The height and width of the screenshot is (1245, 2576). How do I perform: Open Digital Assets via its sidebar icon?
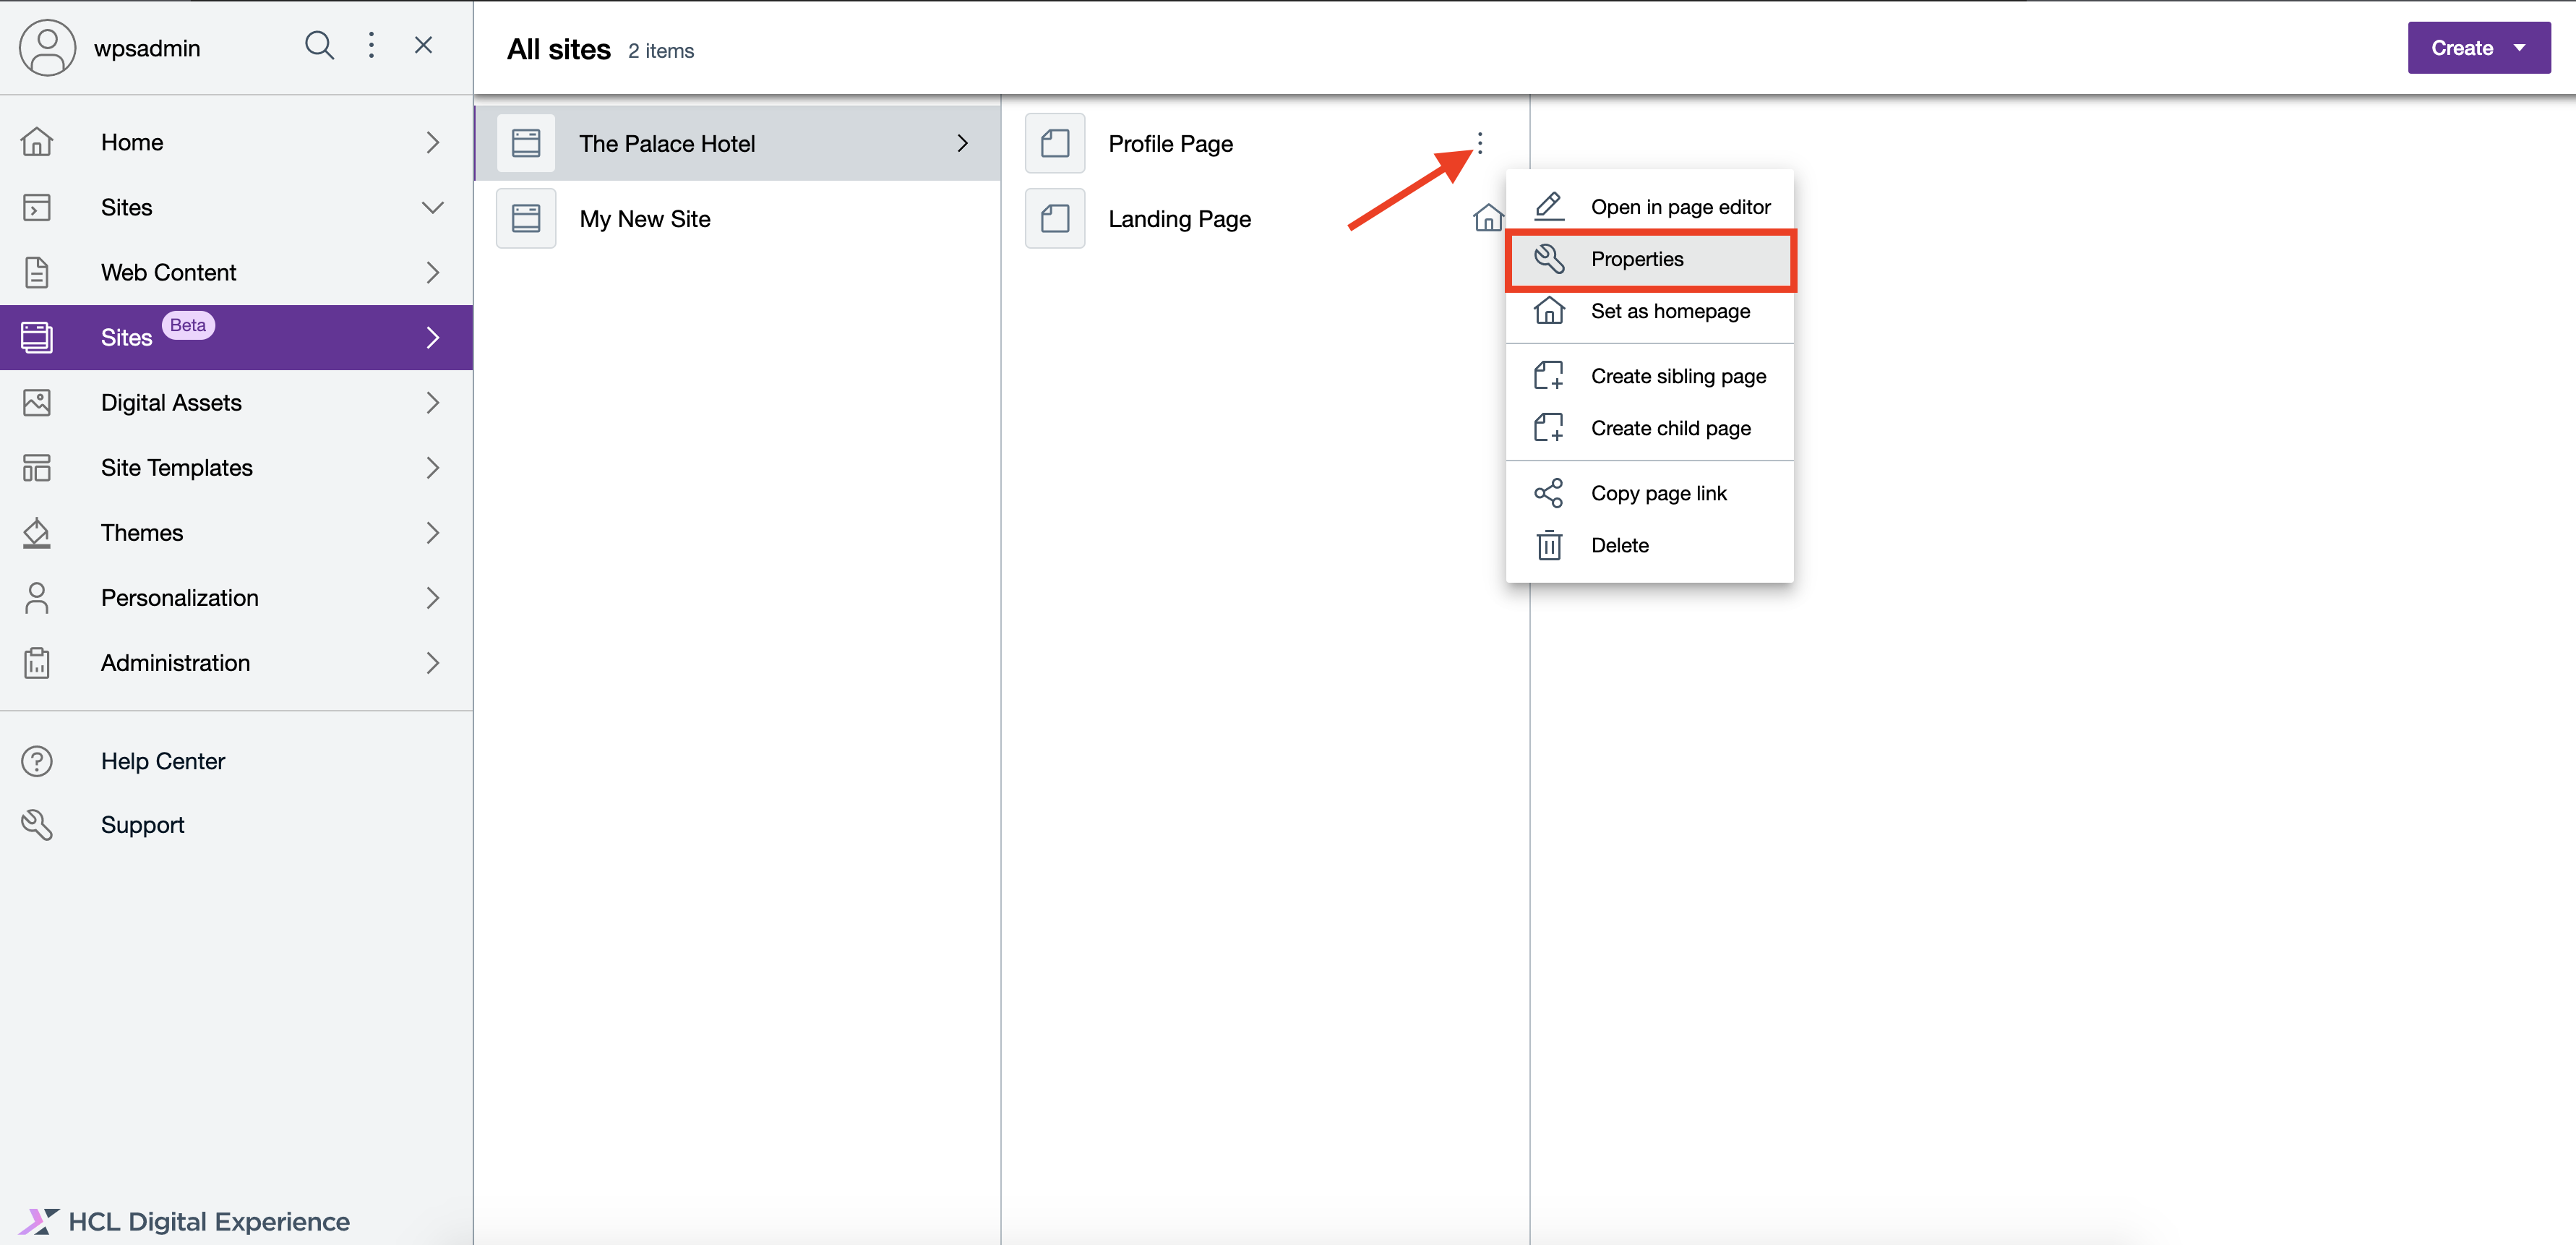tap(37, 402)
